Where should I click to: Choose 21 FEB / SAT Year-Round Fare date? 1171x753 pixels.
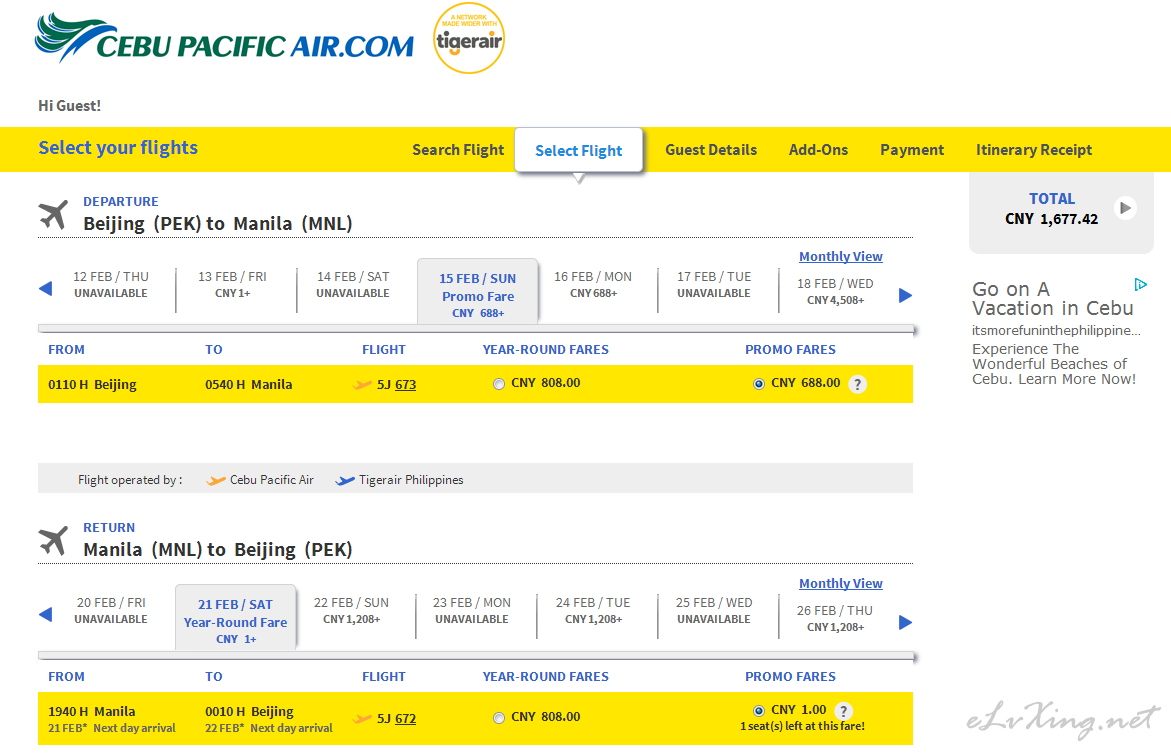pyautogui.click(x=235, y=619)
